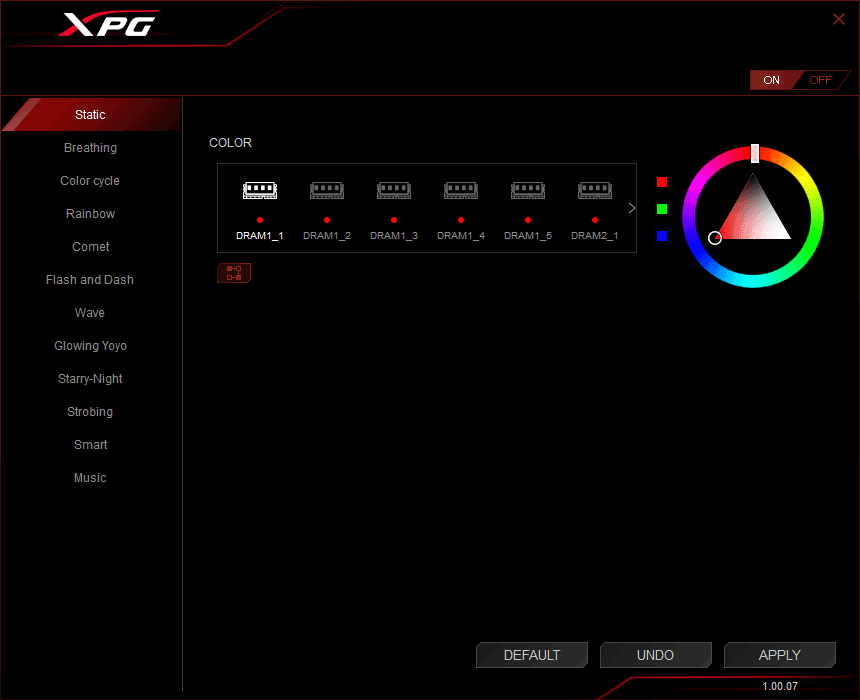Switch to the Rainbow effect

point(90,214)
